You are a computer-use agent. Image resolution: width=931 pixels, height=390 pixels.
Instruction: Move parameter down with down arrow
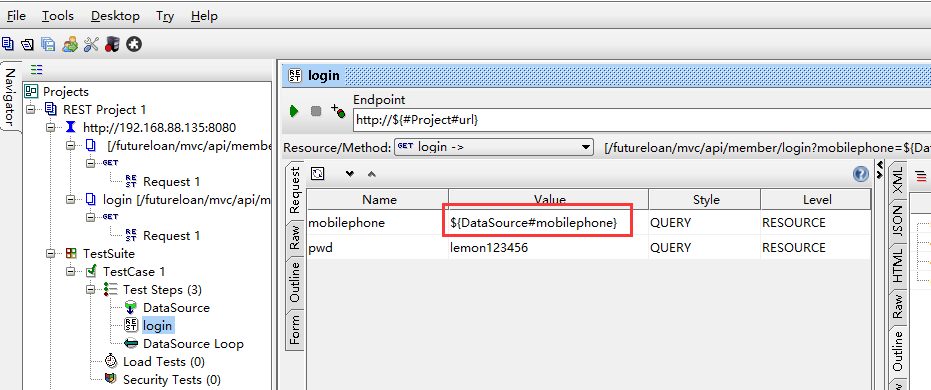(x=350, y=174)
